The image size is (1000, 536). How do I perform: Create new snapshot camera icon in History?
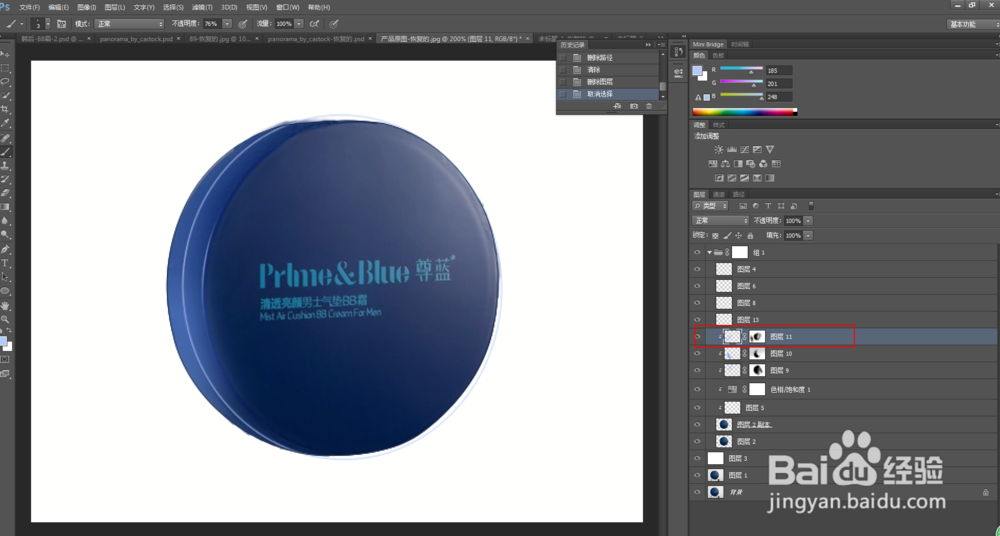[634, 106]
